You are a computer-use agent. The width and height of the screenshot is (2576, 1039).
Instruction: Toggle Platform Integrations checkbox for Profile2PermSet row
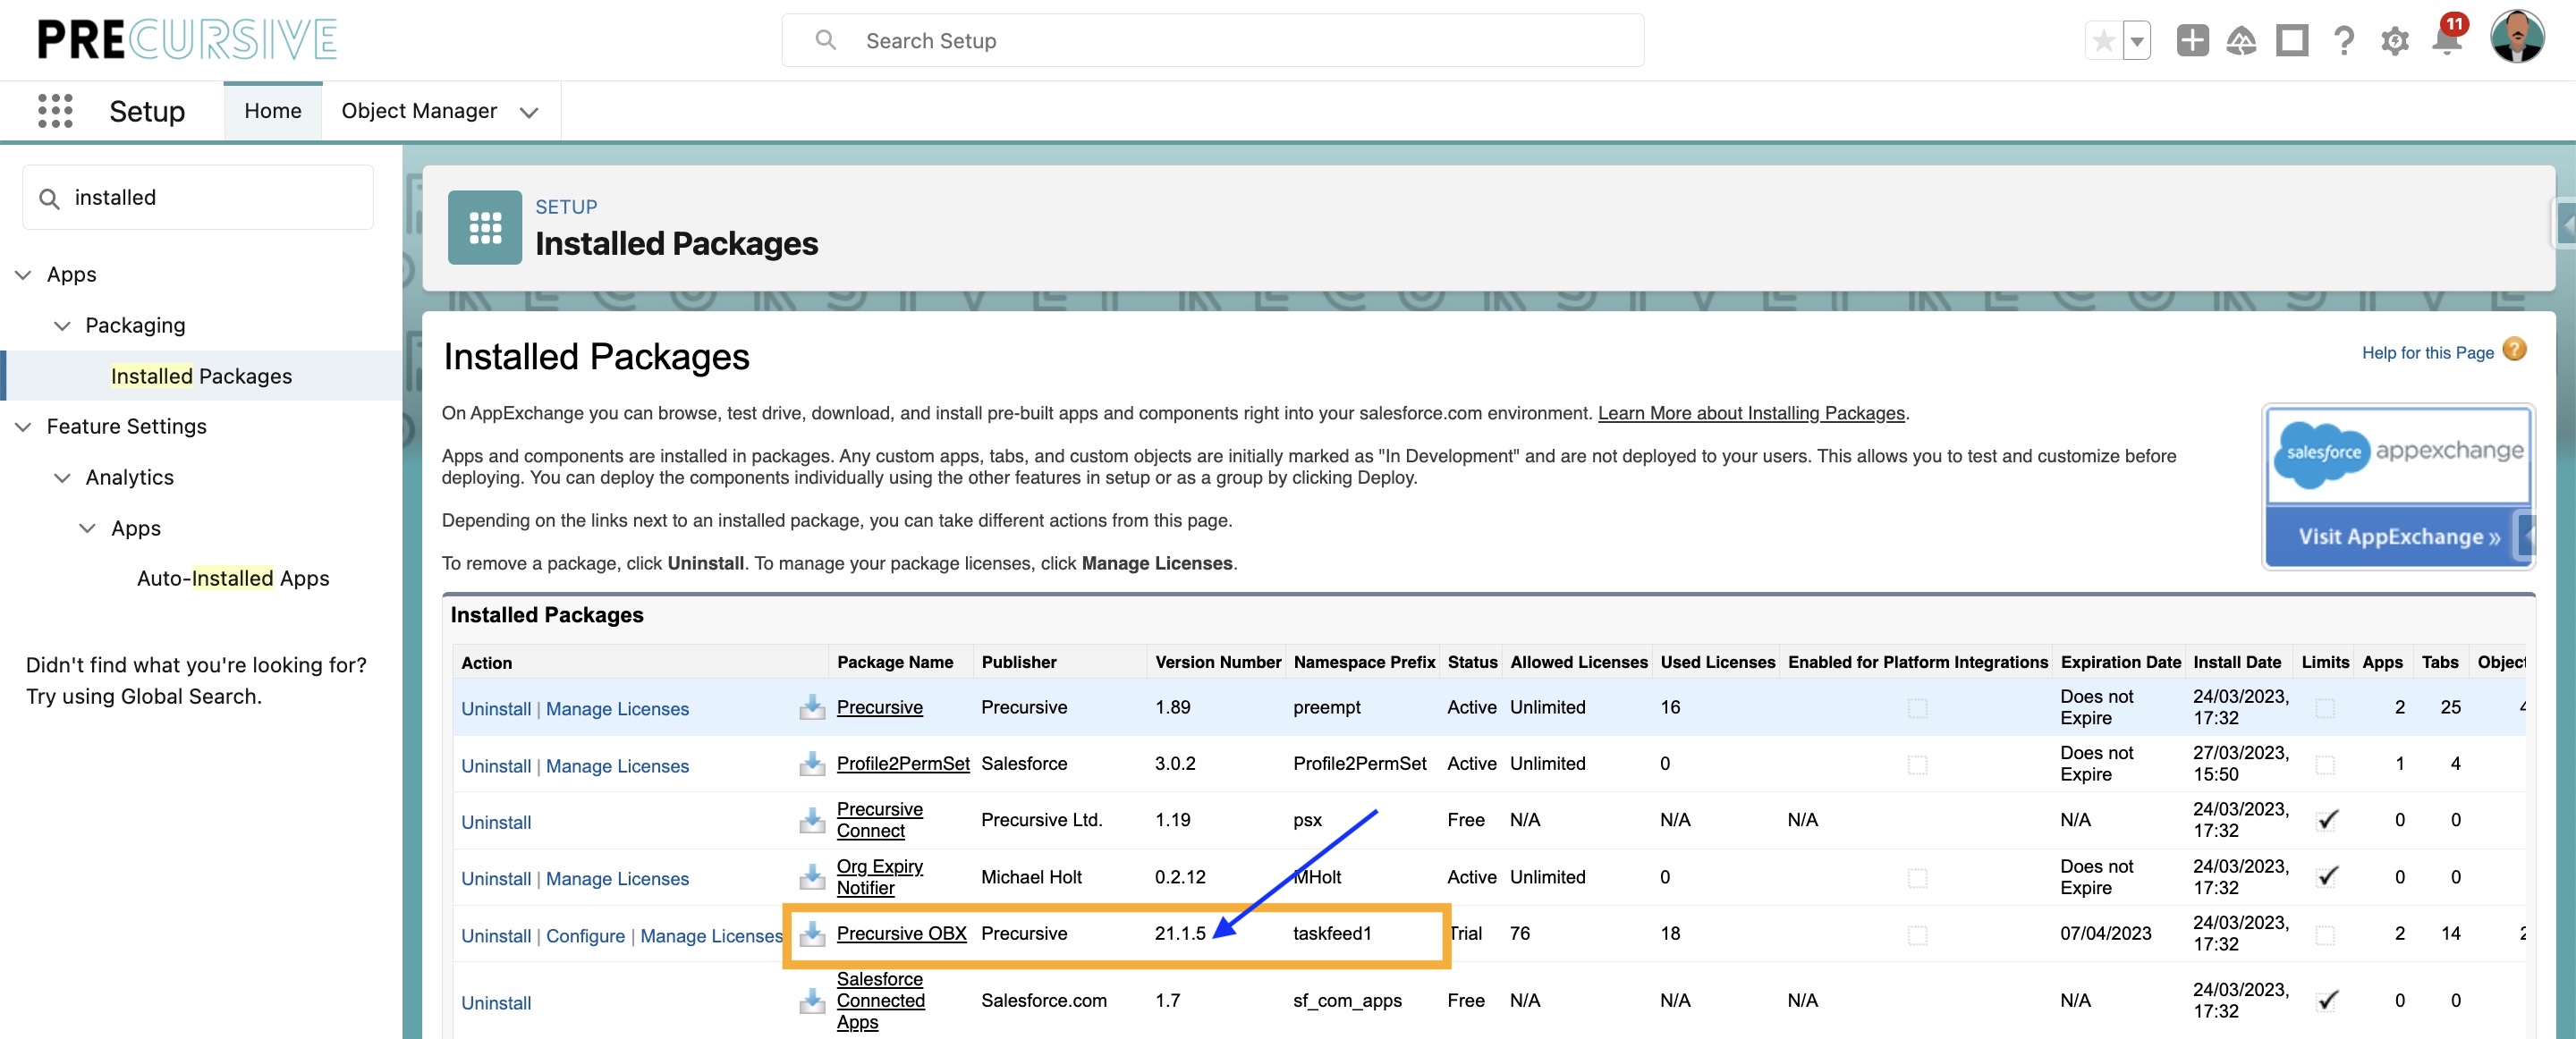[1917, 765]
